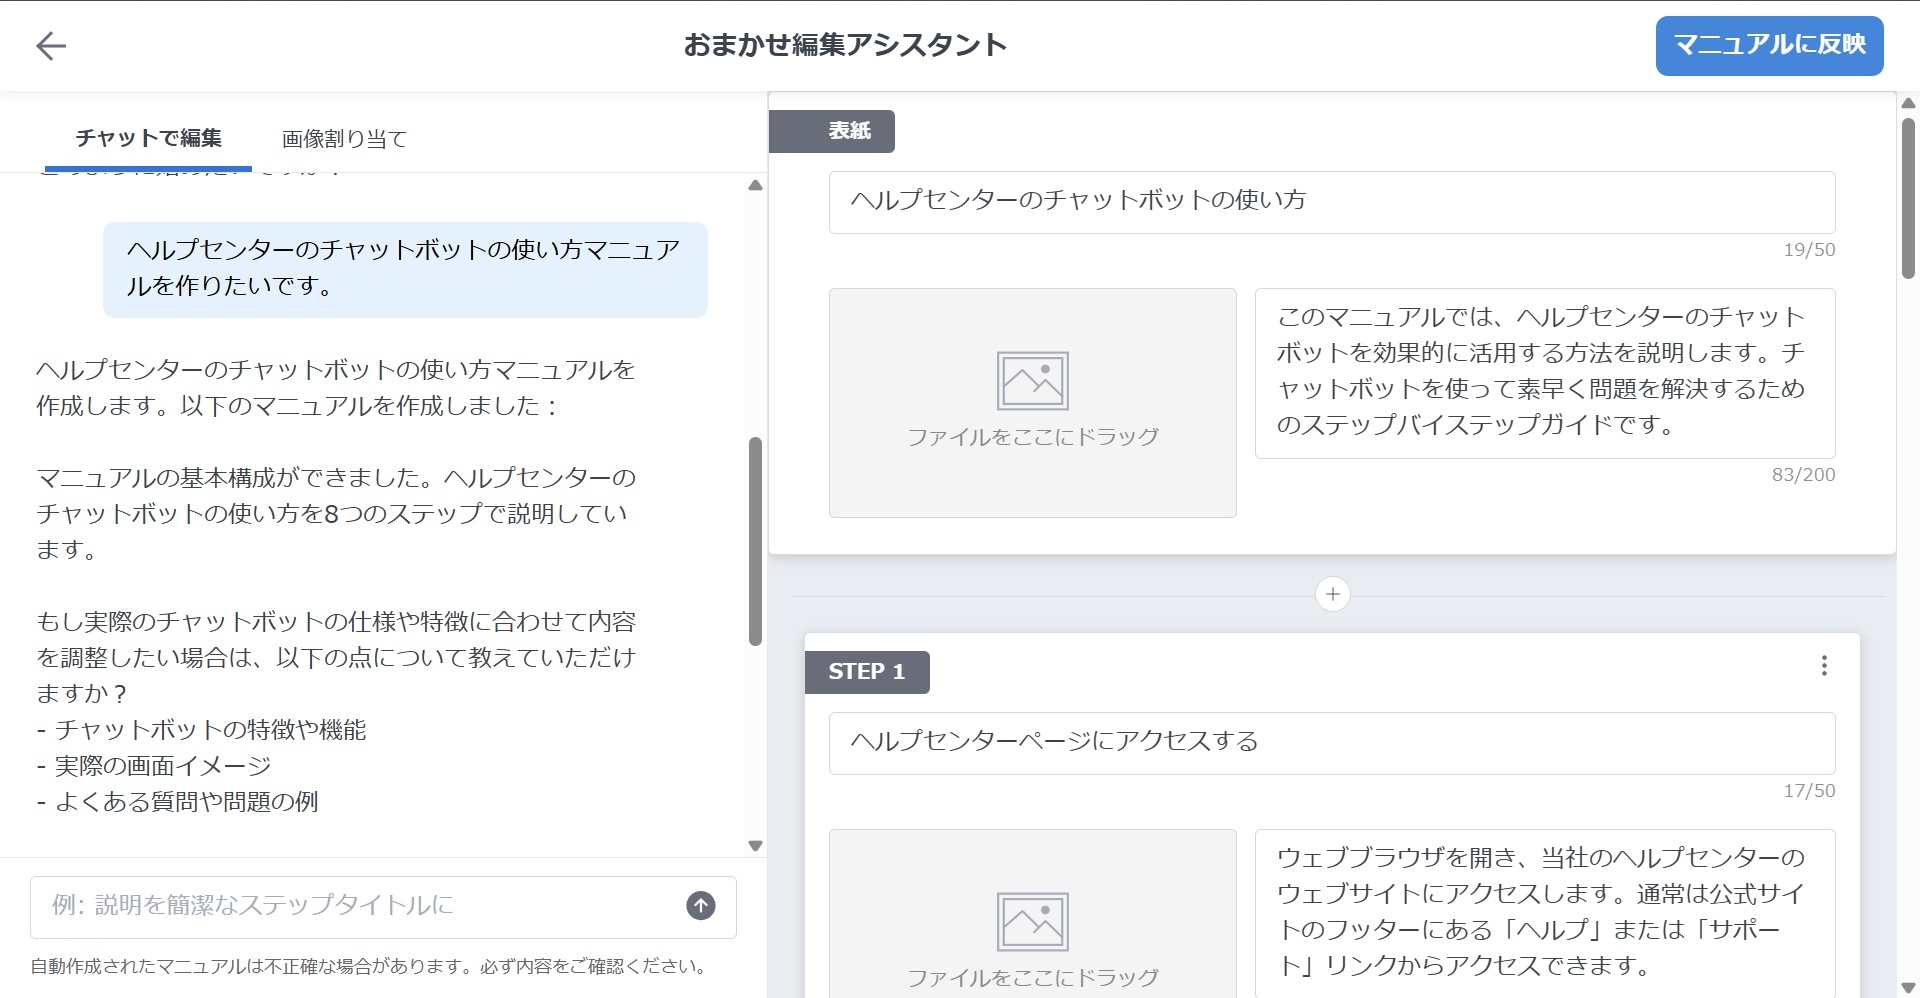Click the send arrow icon in chat input
The image size is (1920, 998).
point(701,906)
